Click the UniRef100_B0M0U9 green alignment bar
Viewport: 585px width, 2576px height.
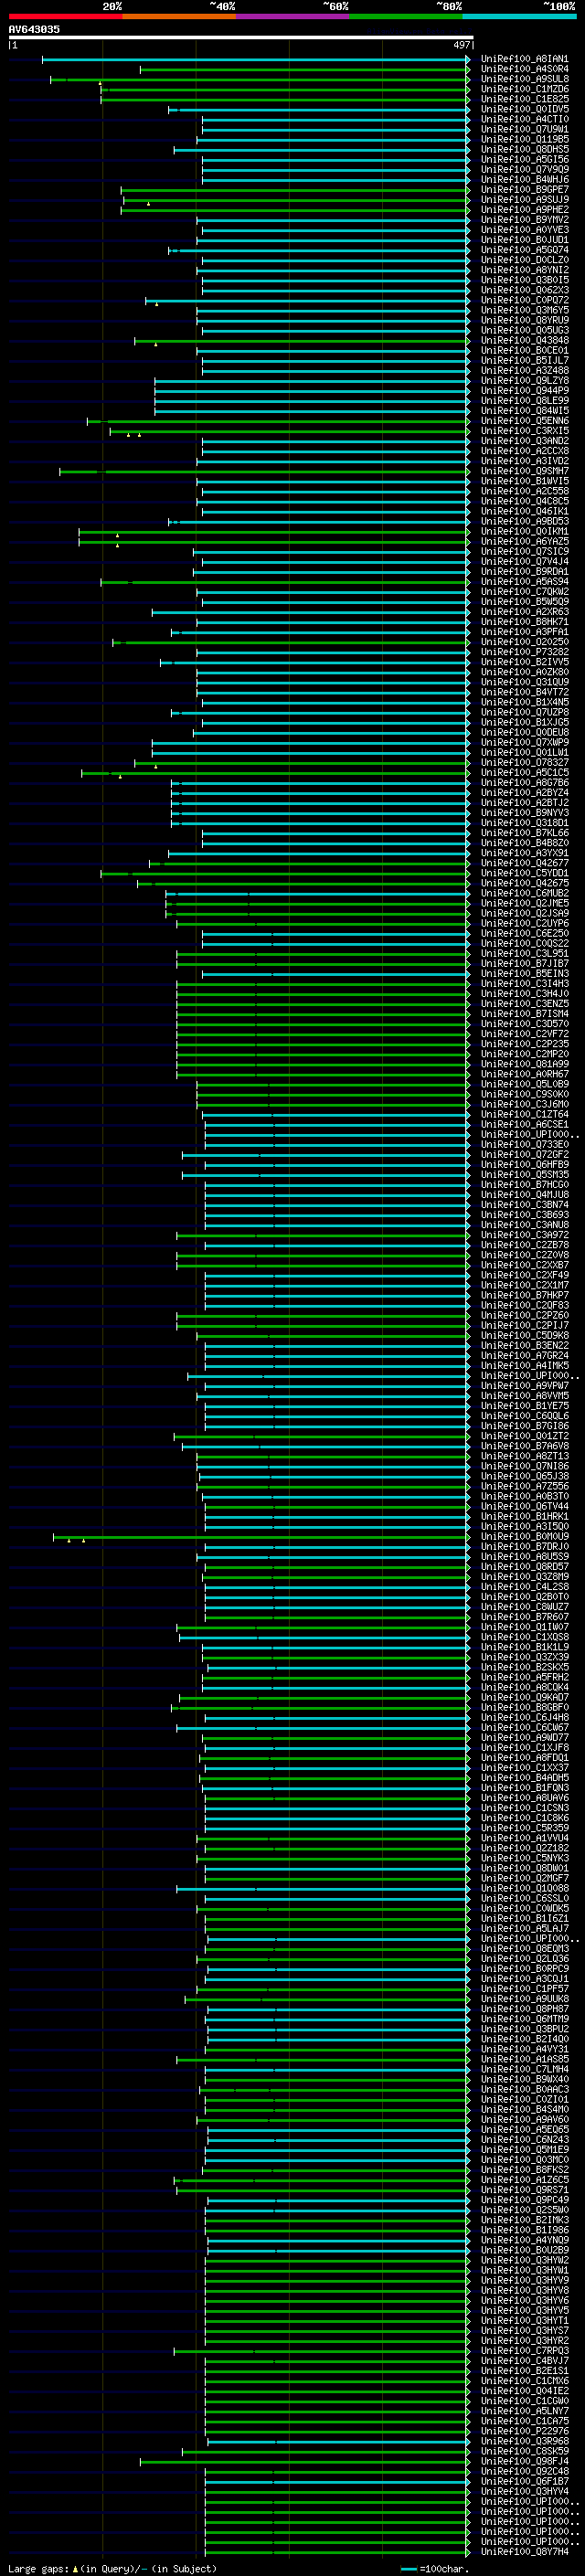point(261,1536)
